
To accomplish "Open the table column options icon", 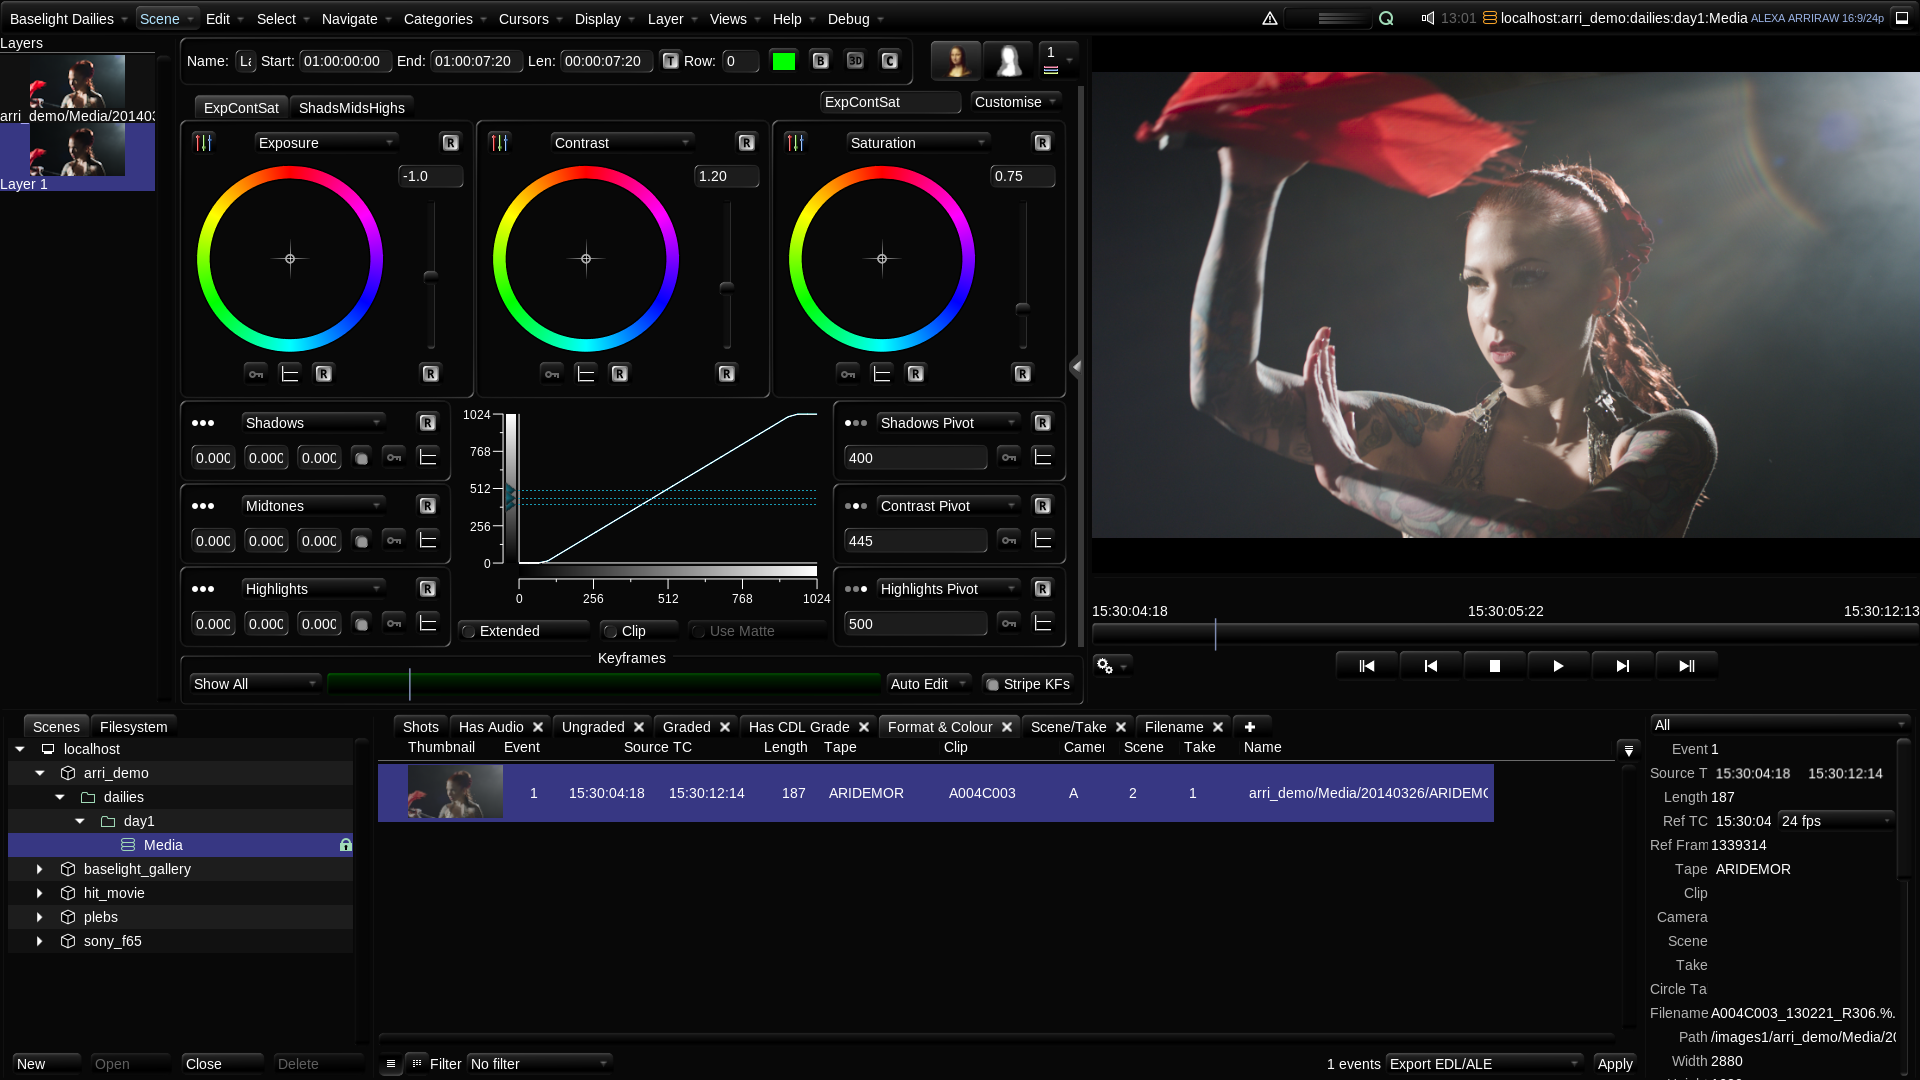I will pyautogui.click(x=1628, y=750).
